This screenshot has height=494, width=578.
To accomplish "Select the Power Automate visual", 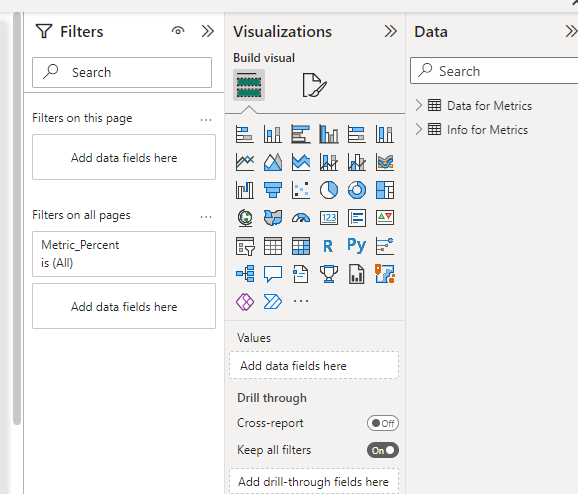I will click(x=273, y=302).
